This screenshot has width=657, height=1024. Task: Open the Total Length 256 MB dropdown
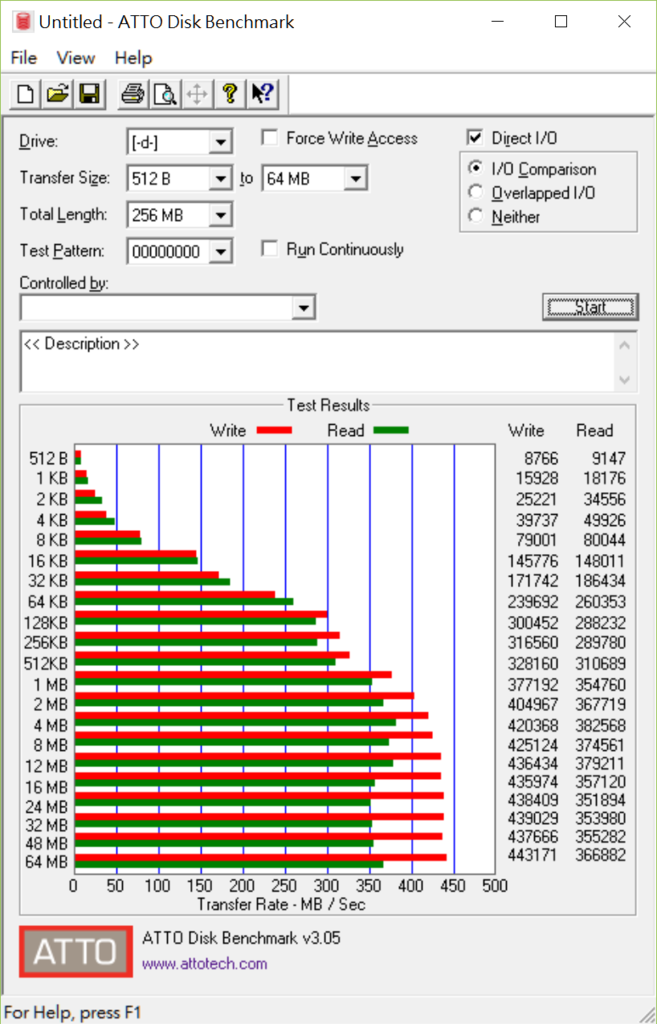220,215
